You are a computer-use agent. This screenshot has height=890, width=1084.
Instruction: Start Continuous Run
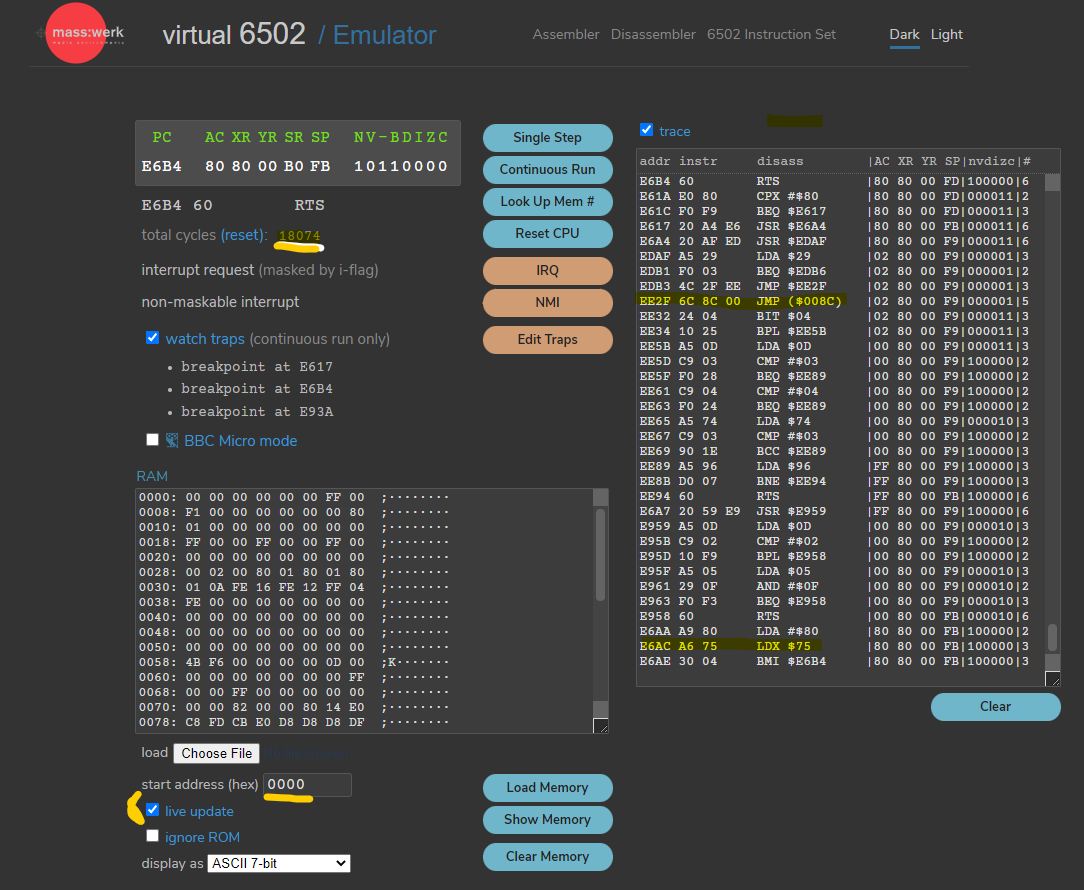click(548, 169)
